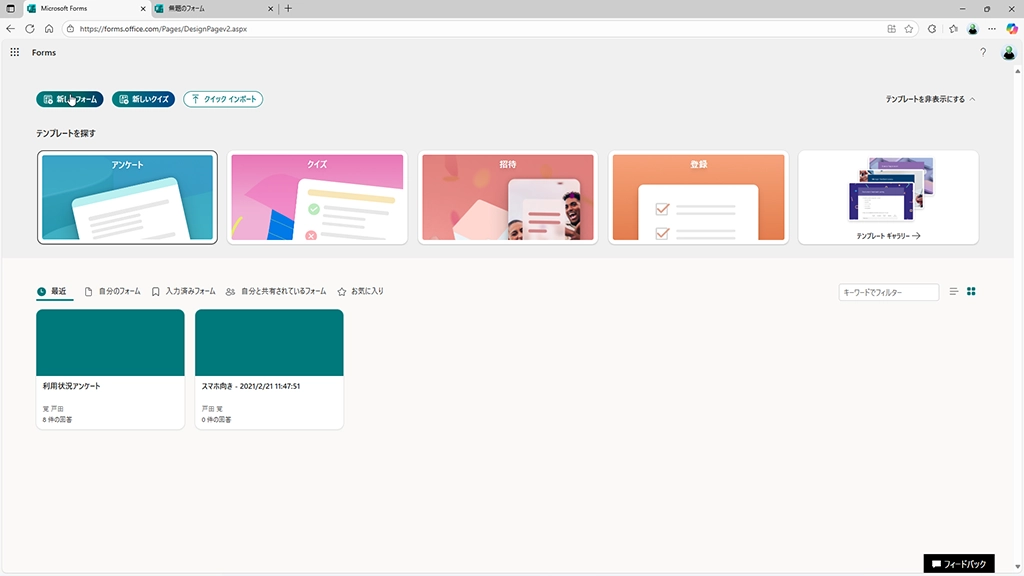
Task: Go to browser home icon
Action: click(x=49, y=29)
